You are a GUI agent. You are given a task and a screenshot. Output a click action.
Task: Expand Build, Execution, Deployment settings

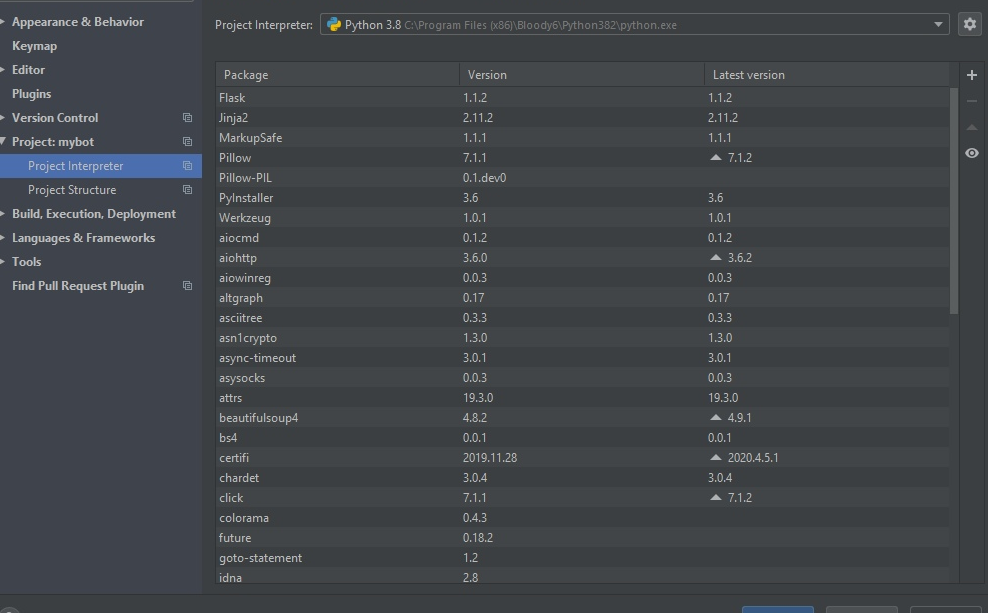5,214
